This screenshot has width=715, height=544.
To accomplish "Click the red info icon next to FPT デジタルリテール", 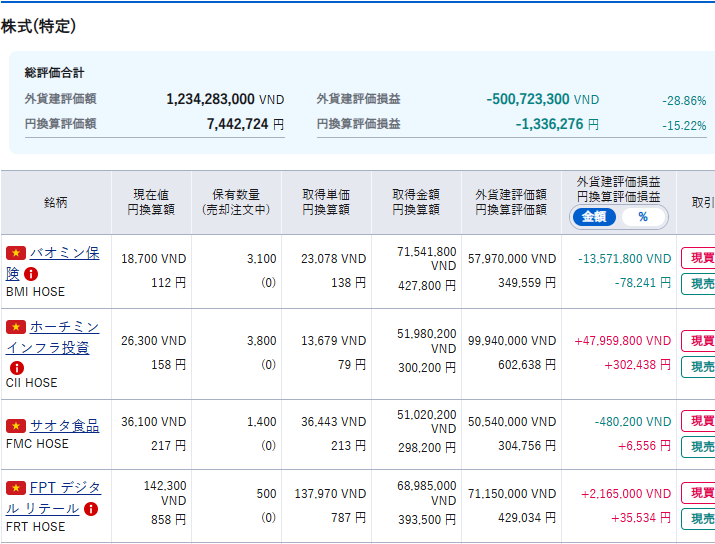I will tap(91, 509).
